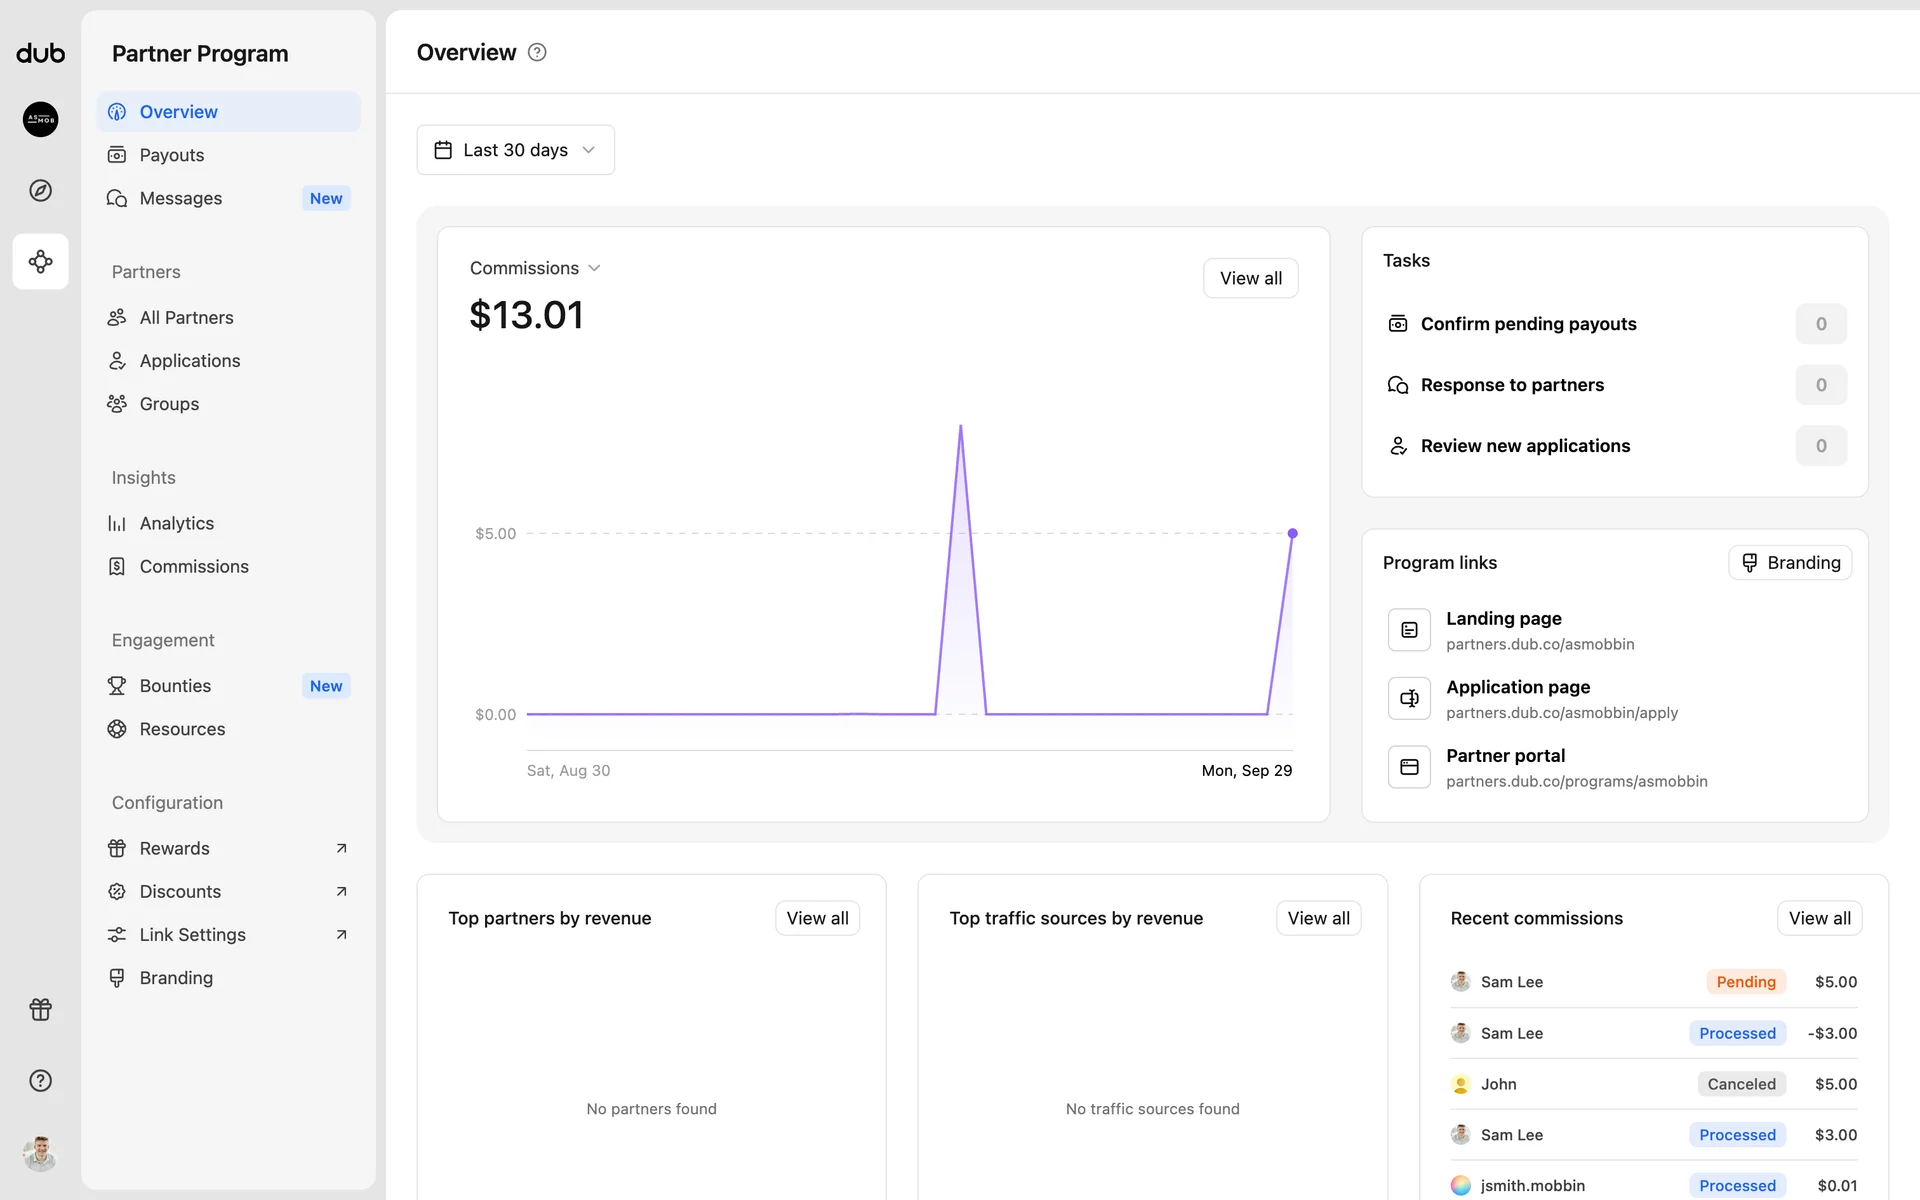This screenshot has width=1920, height=1200.
Task: Click the Partner portal icon
Action: click(x=1409, y=767)
